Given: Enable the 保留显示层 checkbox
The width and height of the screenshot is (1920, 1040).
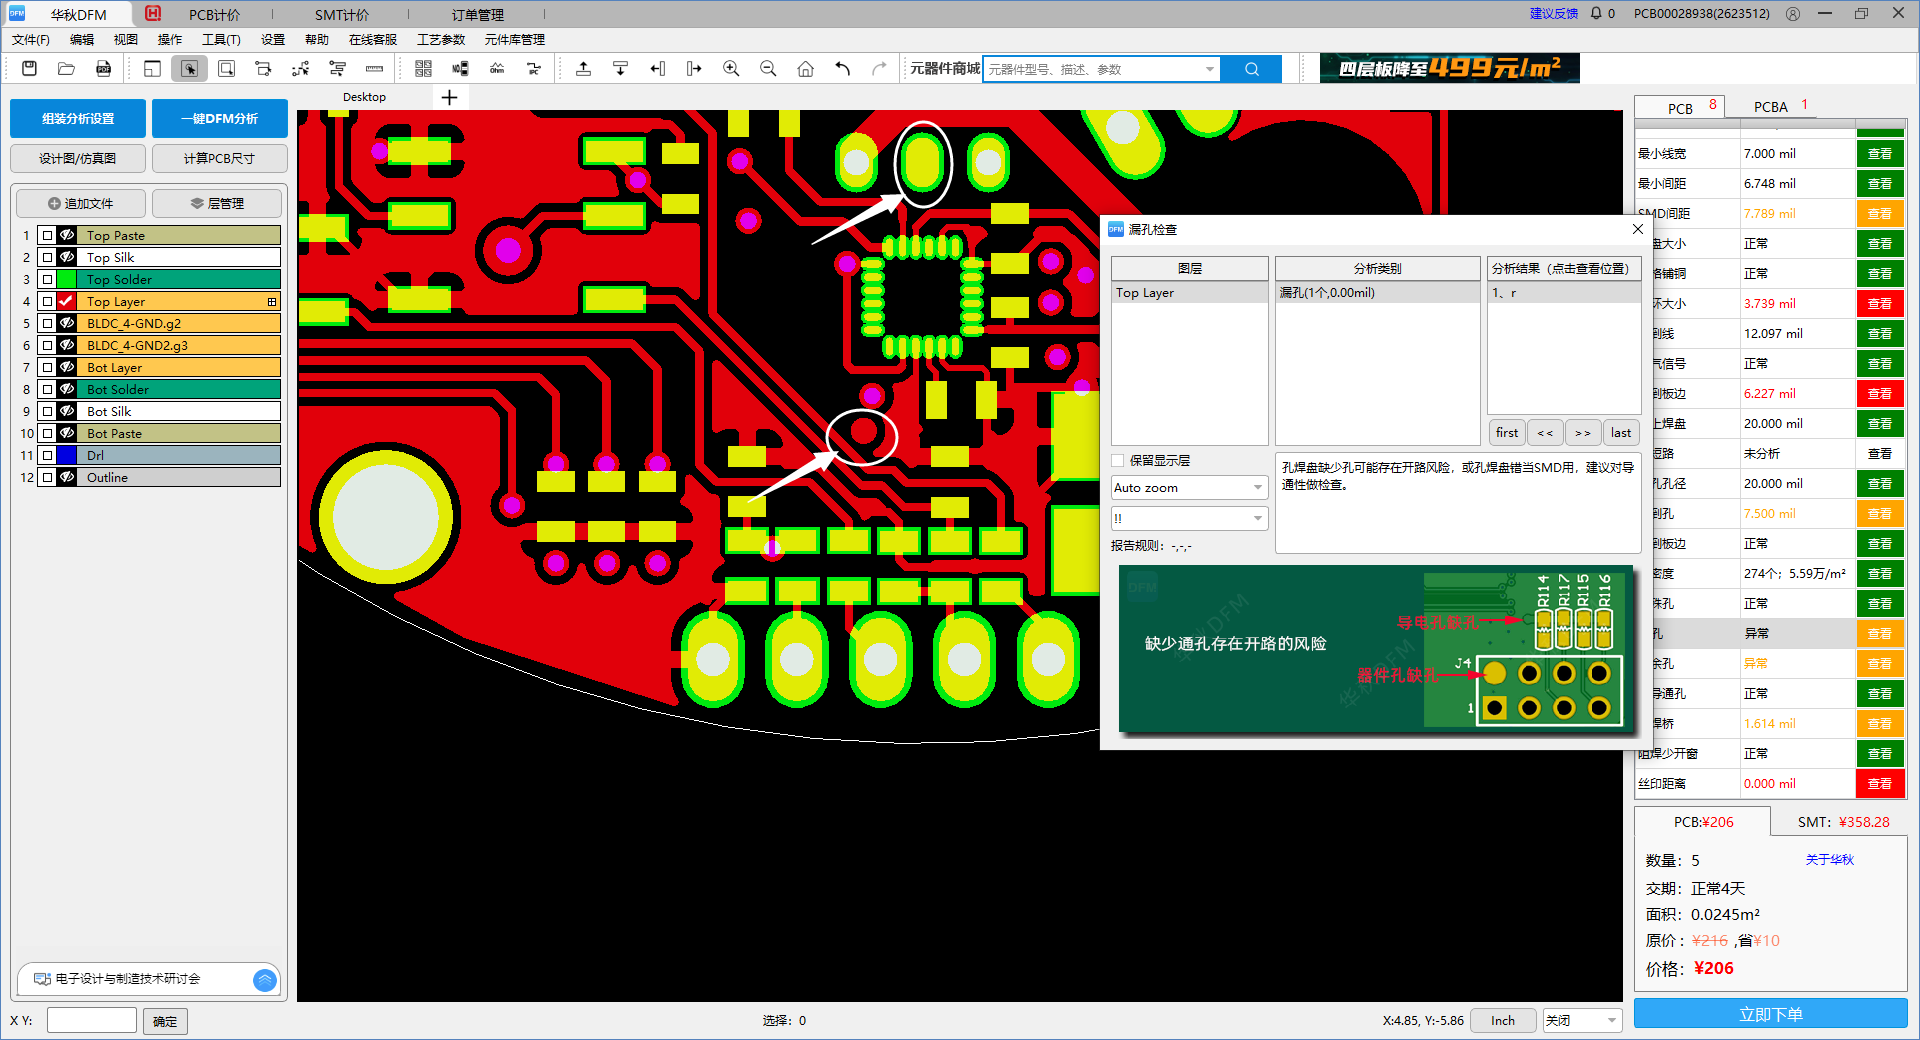Looking at the screenshot, I should 1118,461.
